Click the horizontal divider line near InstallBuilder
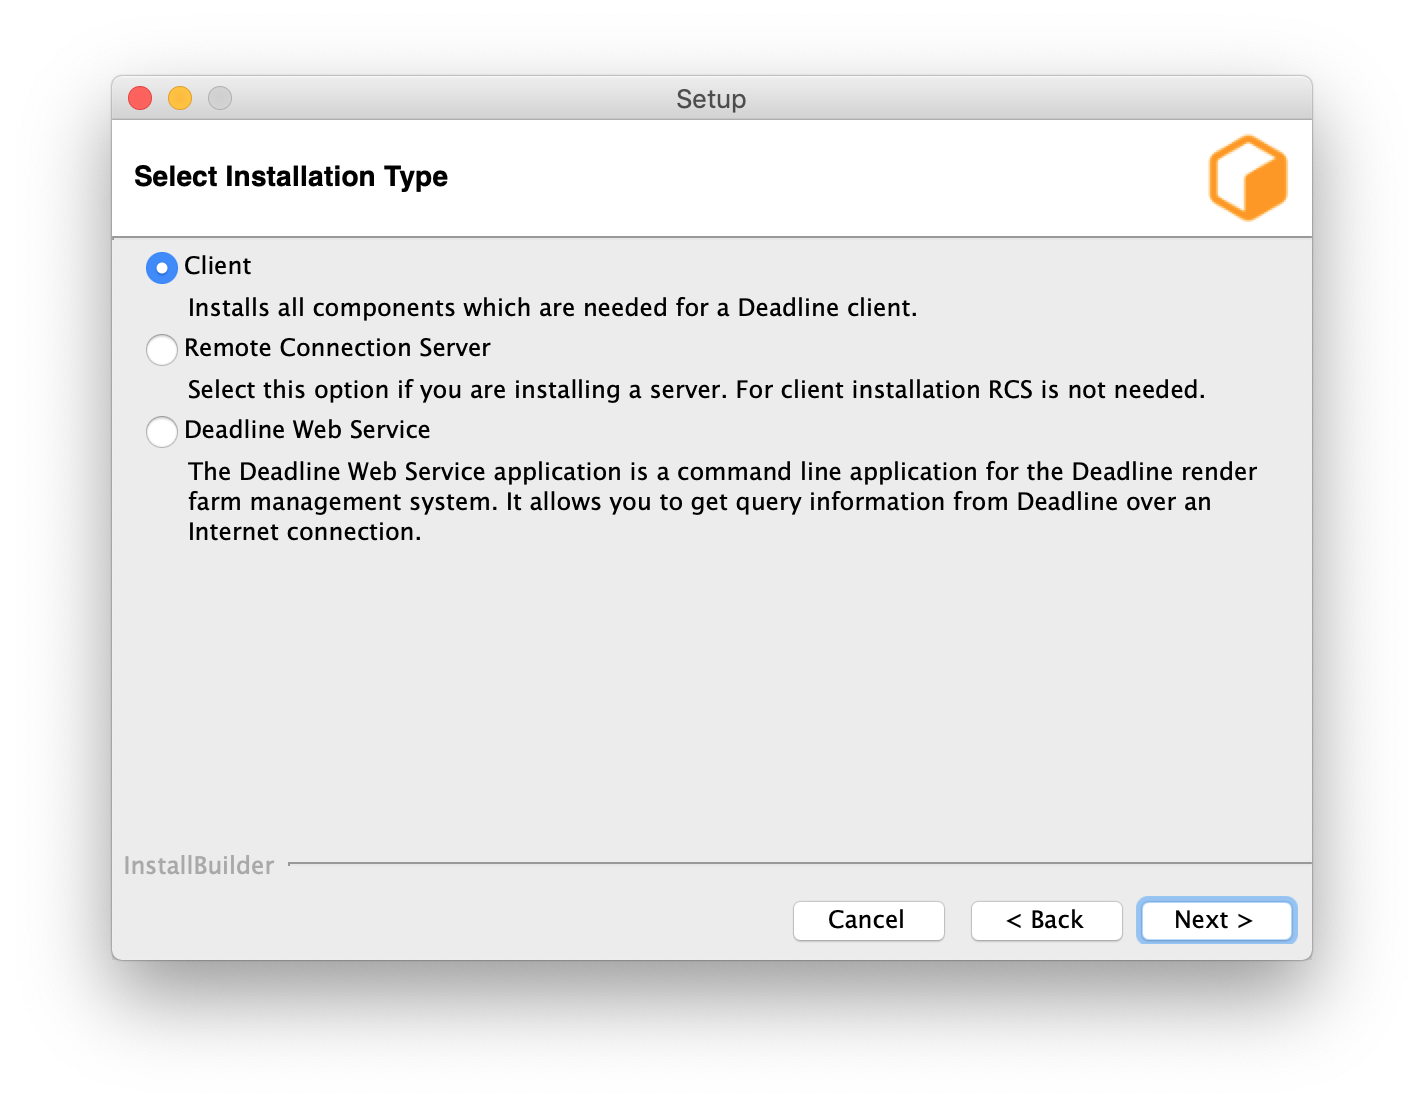The height and width of the screenshot is (1108, 1424). [x=790, y=862]
